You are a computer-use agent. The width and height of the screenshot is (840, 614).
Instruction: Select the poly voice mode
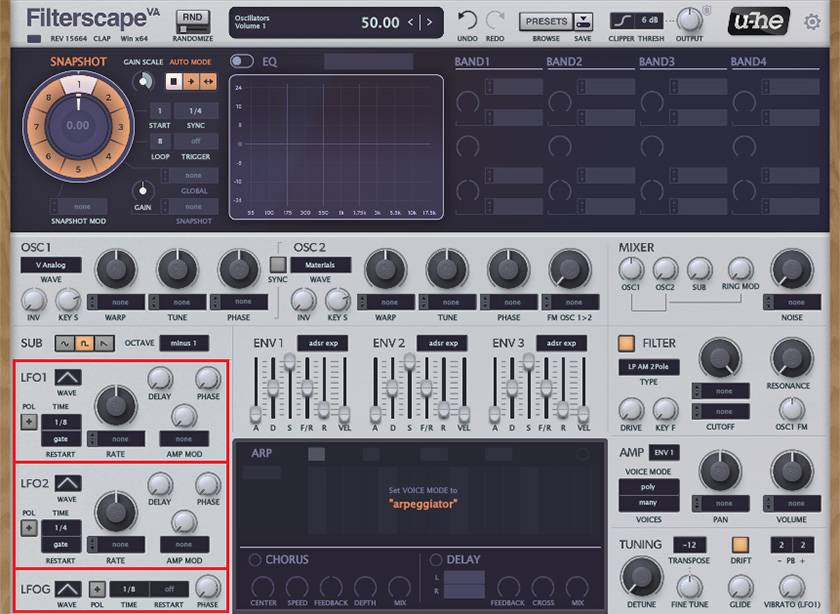[x=648, y=486]
